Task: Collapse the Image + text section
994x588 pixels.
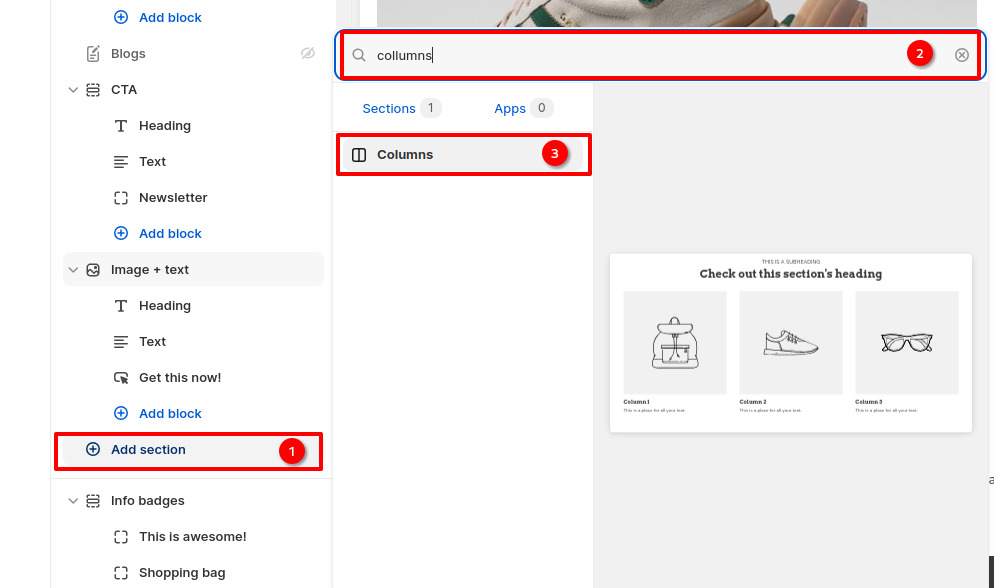Action: [73, 270]
